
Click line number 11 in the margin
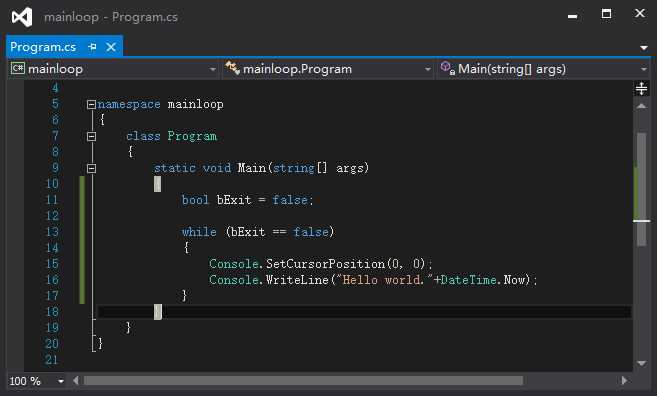coord(52,200)
